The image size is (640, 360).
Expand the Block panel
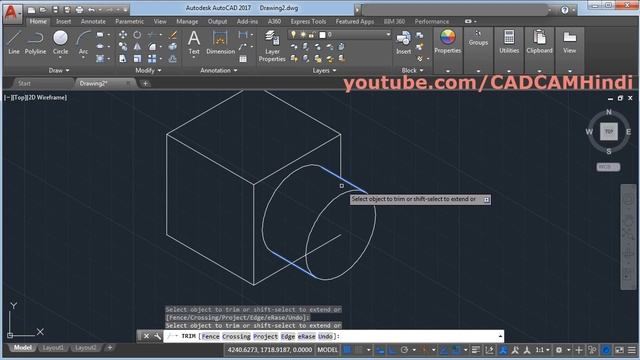tap(412, 71)
